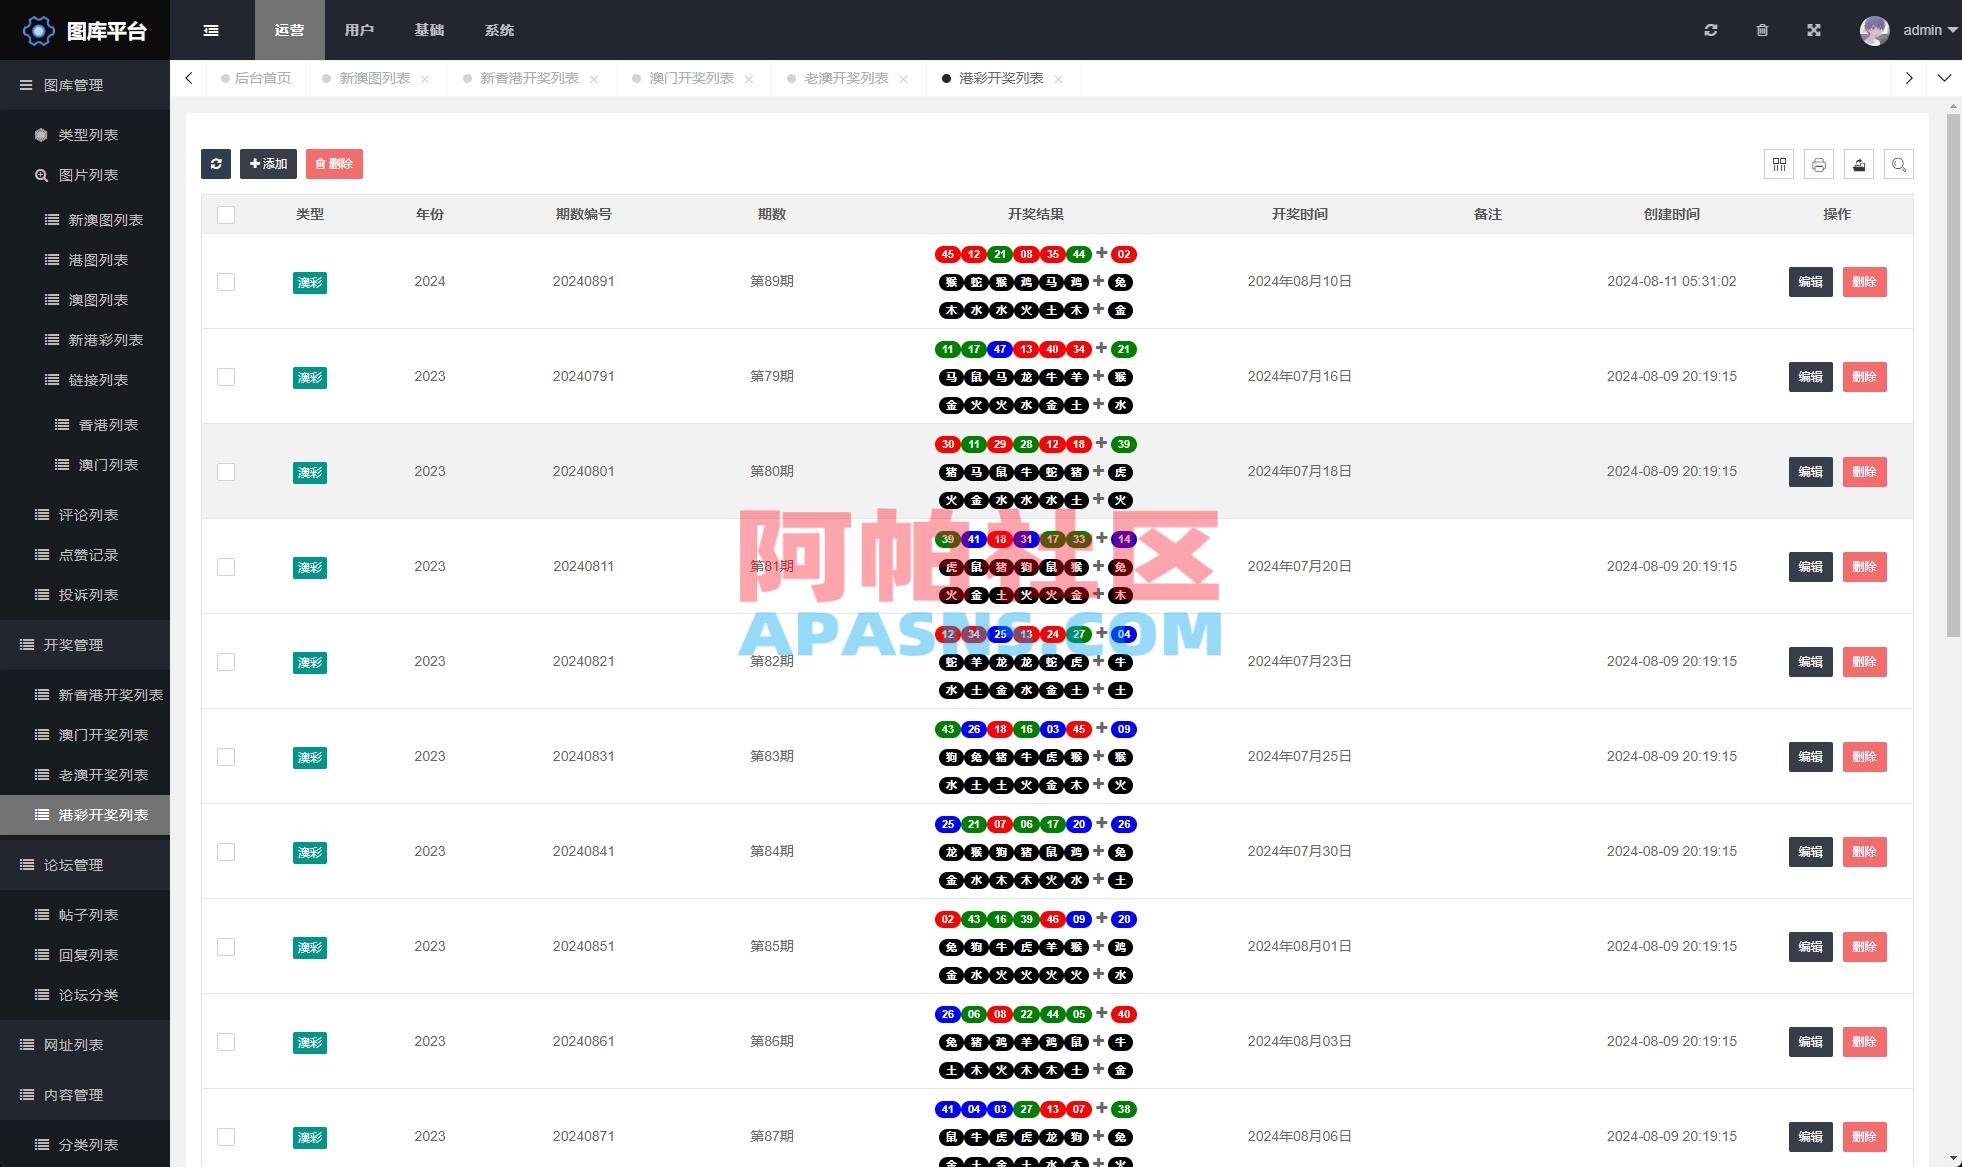
Task: Open the admin account dropdown
Action: tap(1925, 29)
